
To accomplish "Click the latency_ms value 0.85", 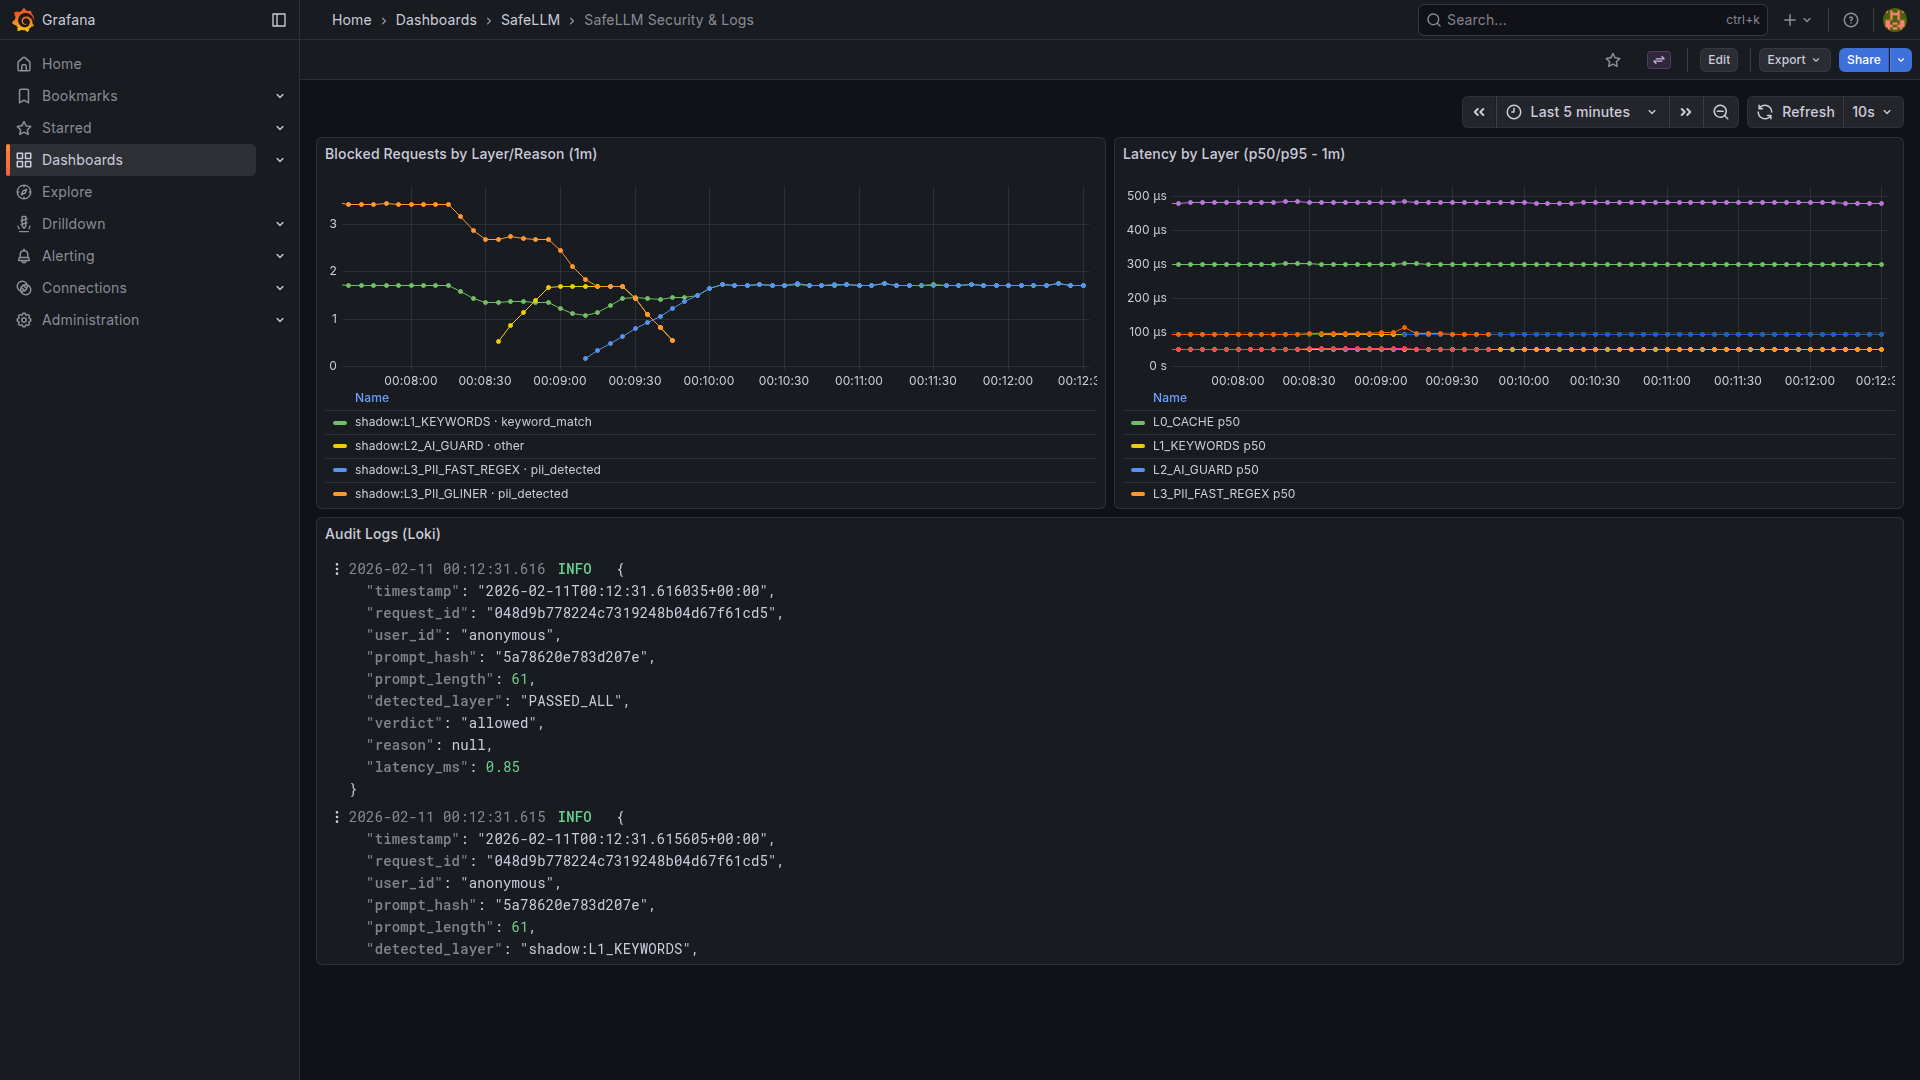I will click(503, 767).
